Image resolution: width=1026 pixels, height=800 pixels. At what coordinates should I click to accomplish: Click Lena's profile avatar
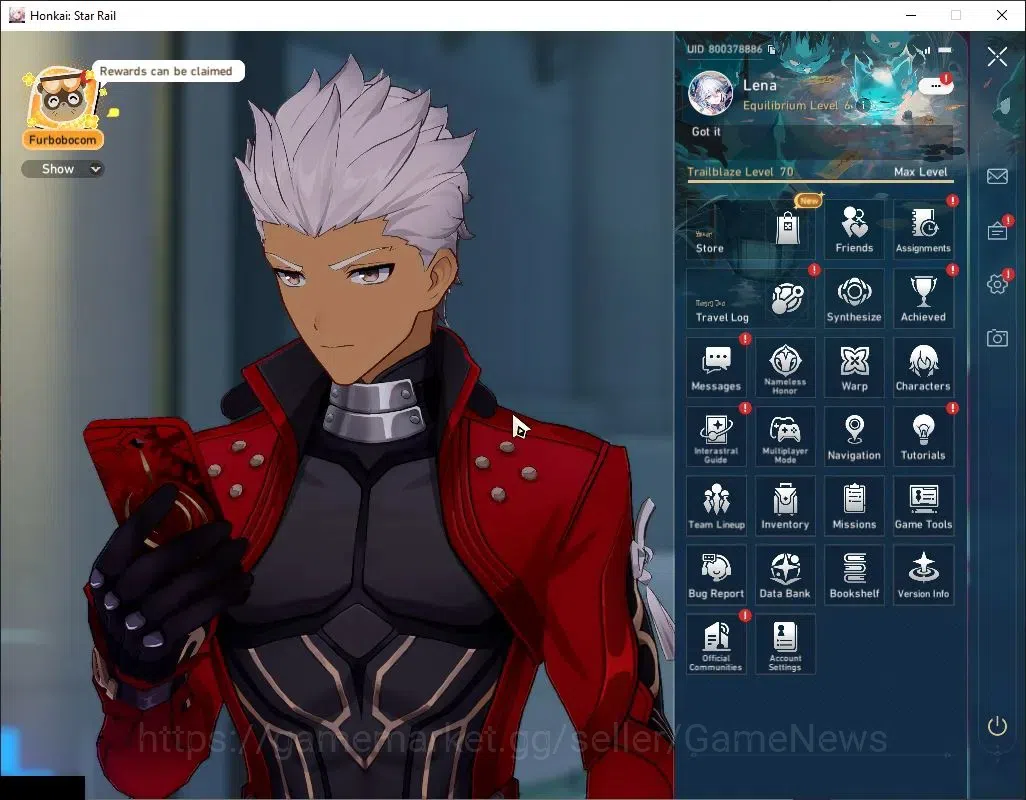tap(710, 93)
